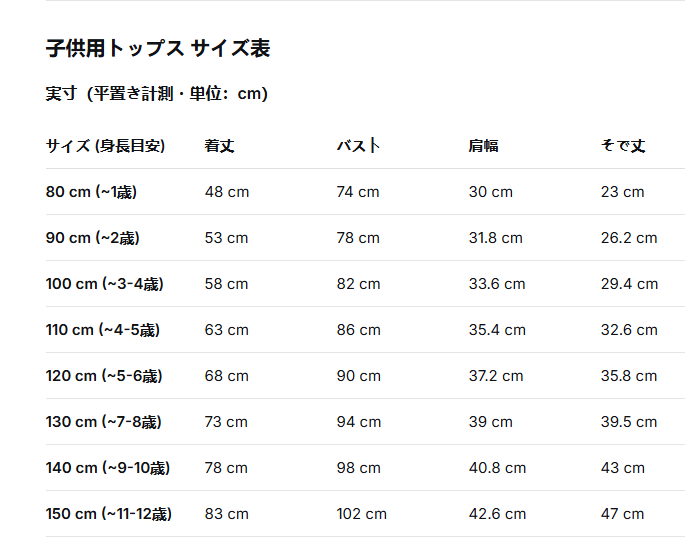Screen dimensions: 685x545
Task: Select the 90 cm (~2歳) size row label
Action: pos(93,238)
